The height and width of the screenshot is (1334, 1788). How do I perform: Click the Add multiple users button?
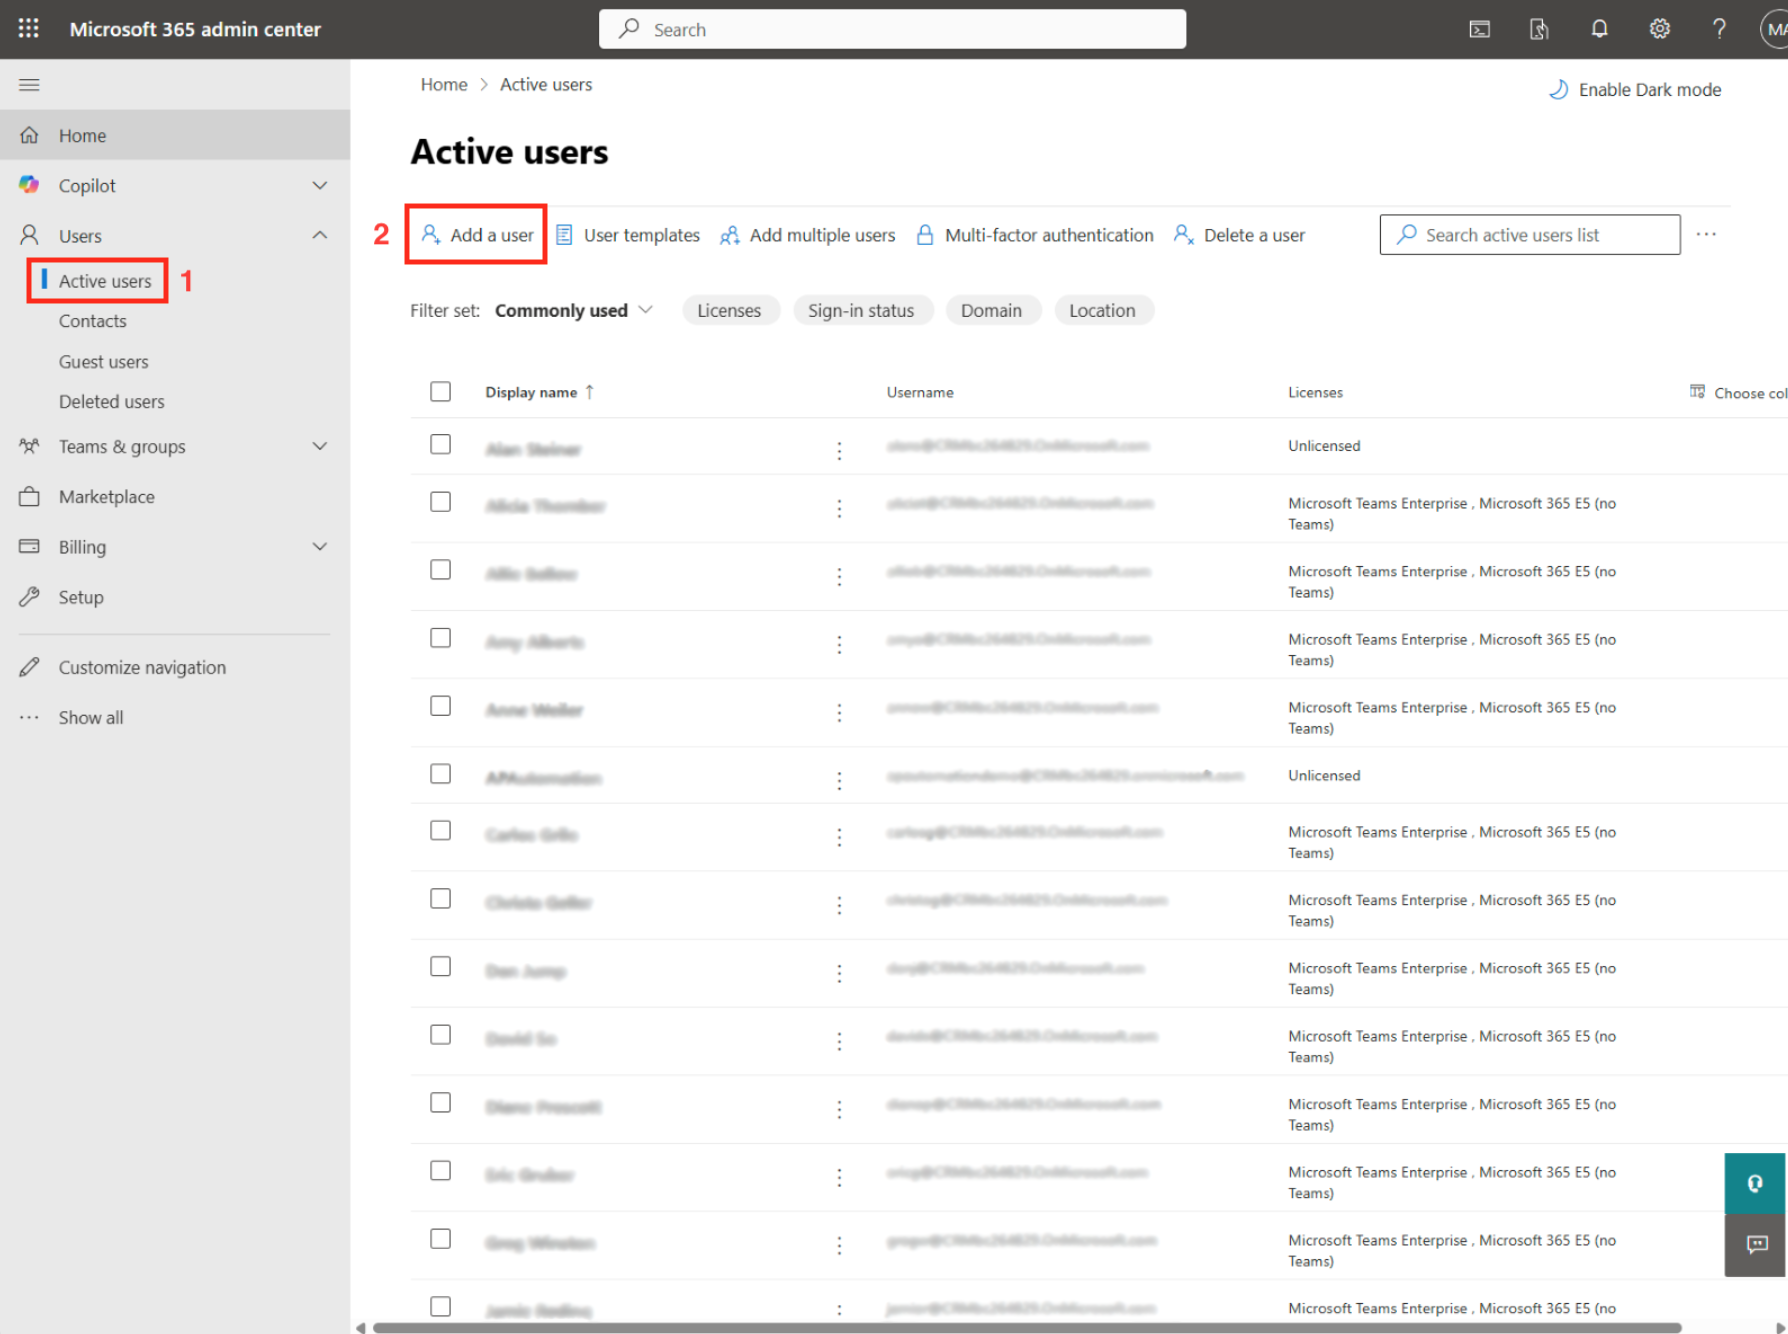(x=808, y=235)
